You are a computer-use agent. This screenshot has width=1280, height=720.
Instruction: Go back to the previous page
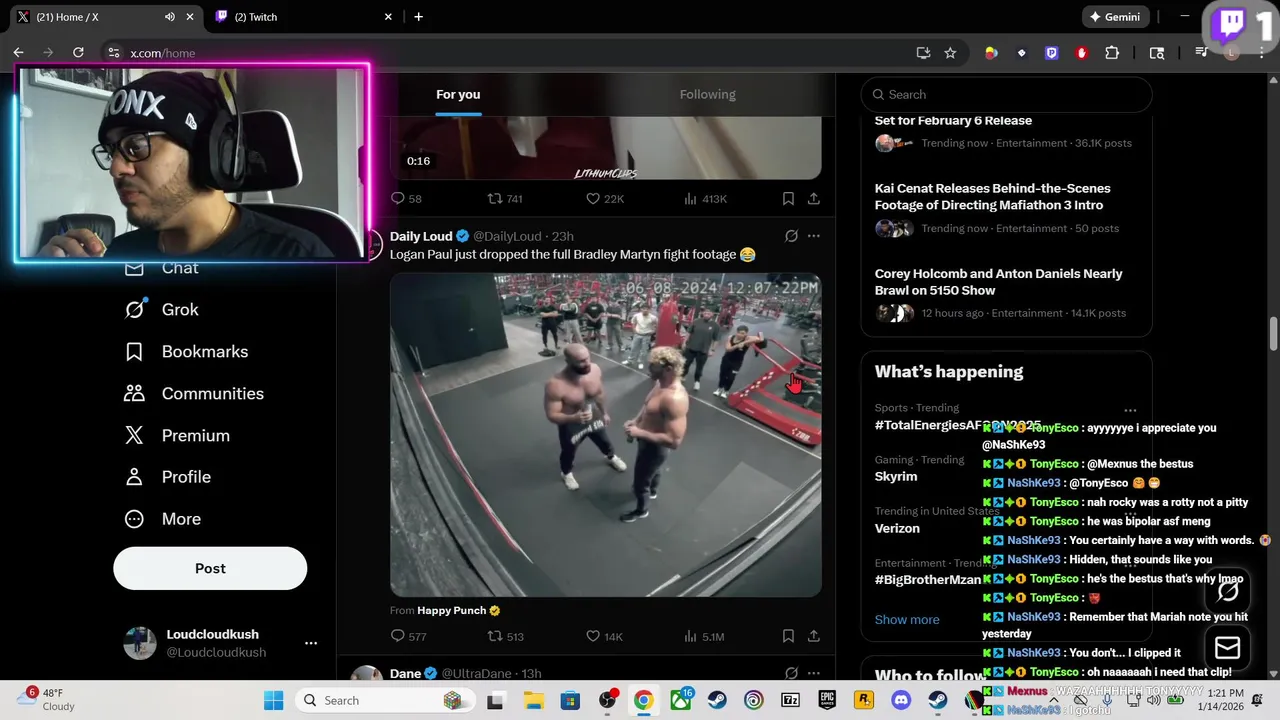pos(18,53)
